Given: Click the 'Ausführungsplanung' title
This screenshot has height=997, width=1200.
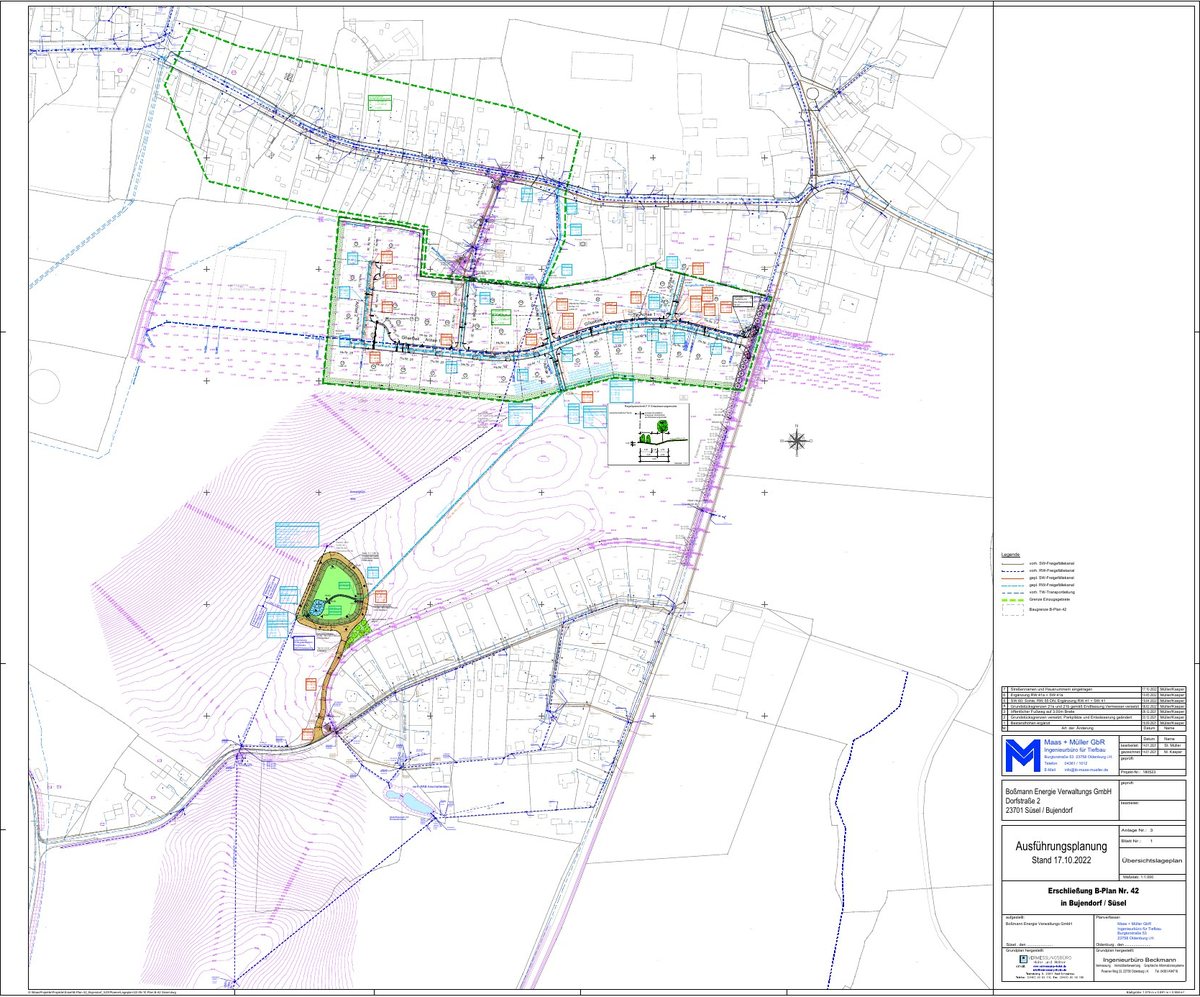Looking at the screenshot, I should pos(1061,846).
